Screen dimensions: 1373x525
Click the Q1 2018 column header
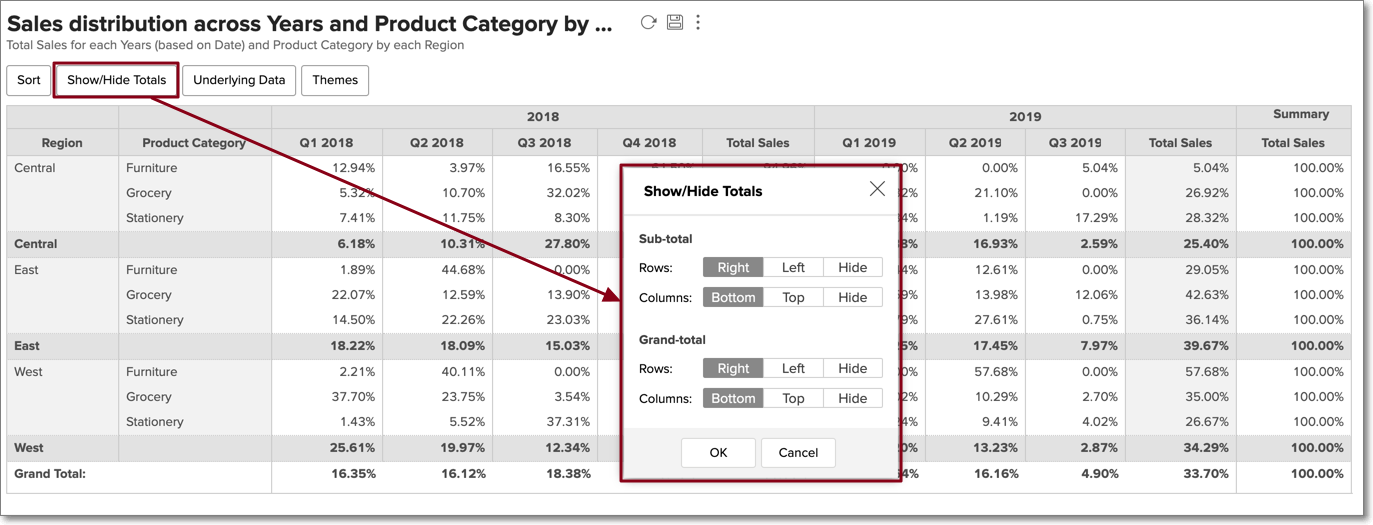tap(326, 143)
